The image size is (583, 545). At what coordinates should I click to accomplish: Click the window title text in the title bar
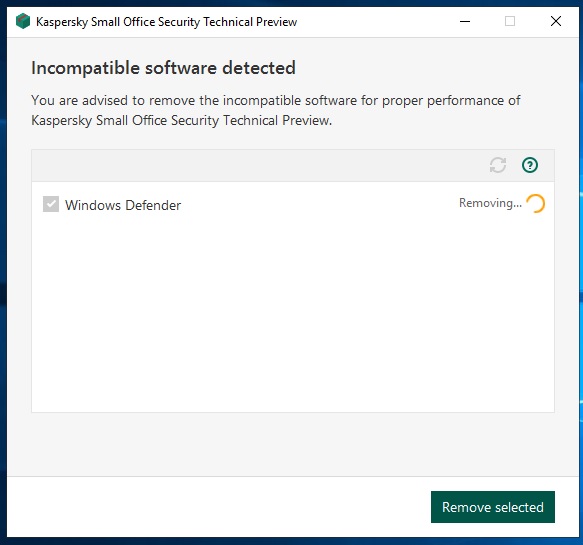(167, 22)
